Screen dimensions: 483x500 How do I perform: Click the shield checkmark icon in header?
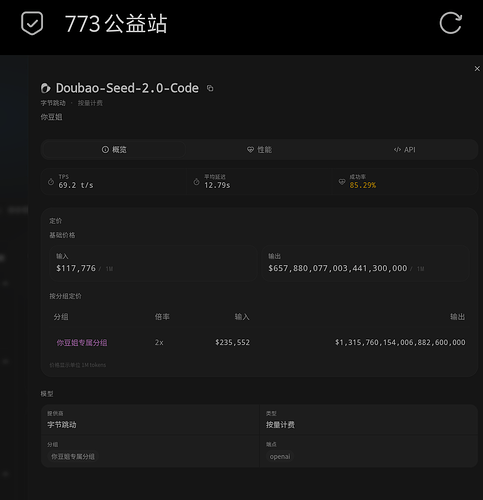(32, 23)
